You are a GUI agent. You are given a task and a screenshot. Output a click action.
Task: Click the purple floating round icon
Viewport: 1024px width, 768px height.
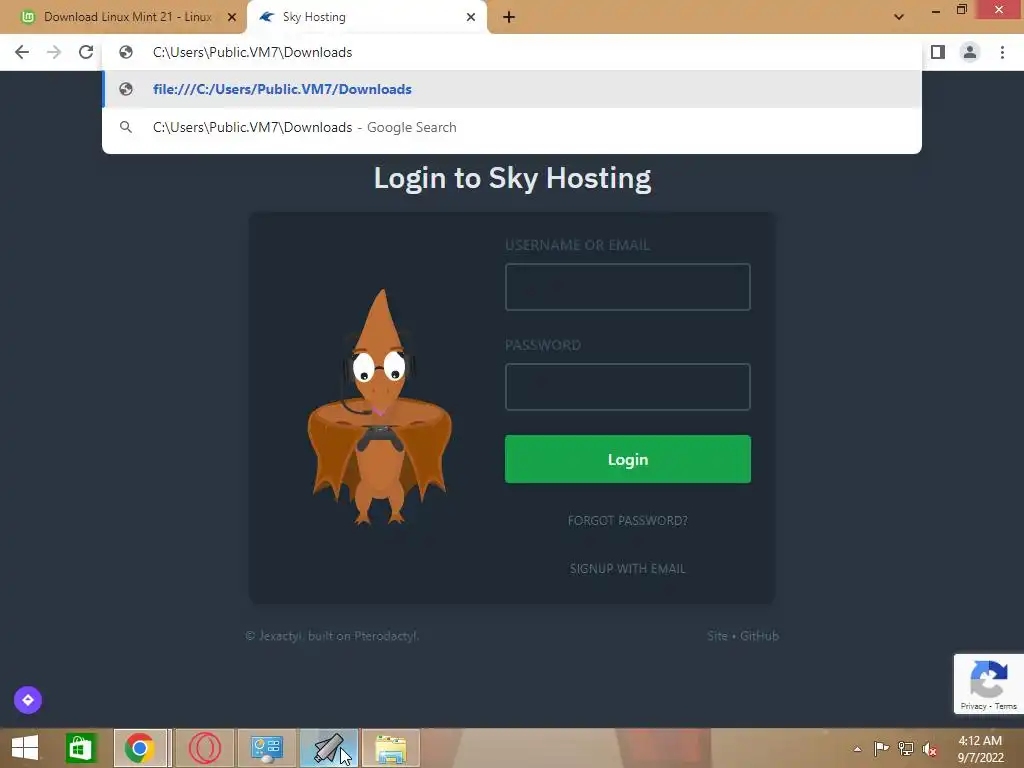[x=27, y=700]
